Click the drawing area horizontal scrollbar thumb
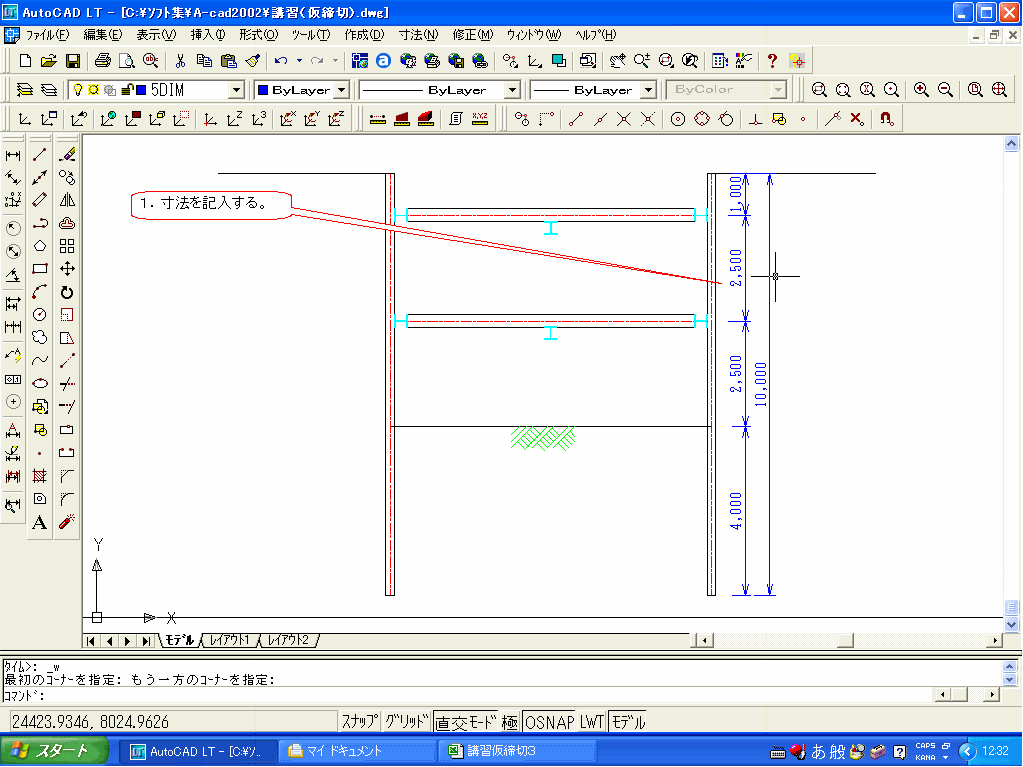 pyautogui.click(x=846, y=640)
